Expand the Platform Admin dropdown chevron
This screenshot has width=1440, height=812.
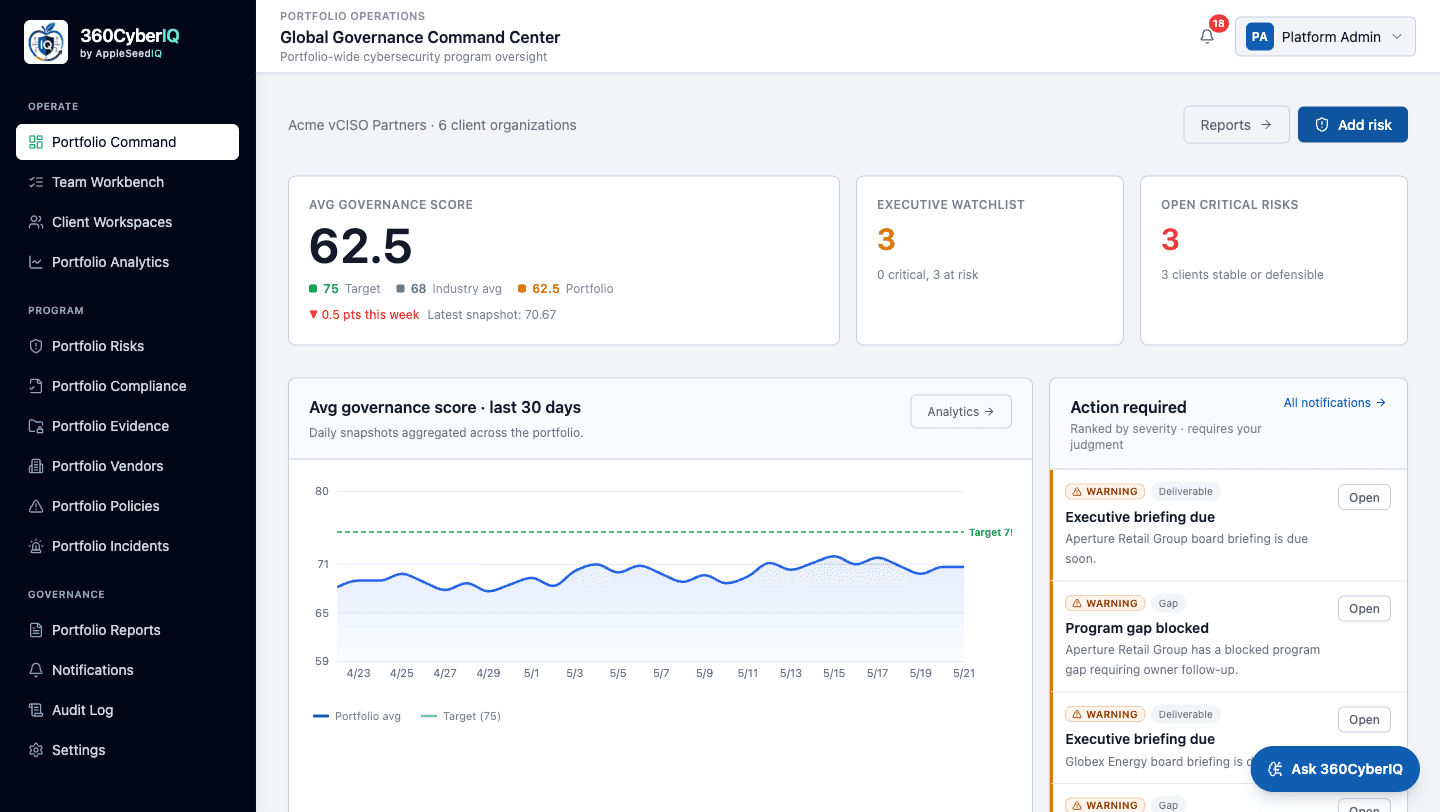click(1397, 37)
